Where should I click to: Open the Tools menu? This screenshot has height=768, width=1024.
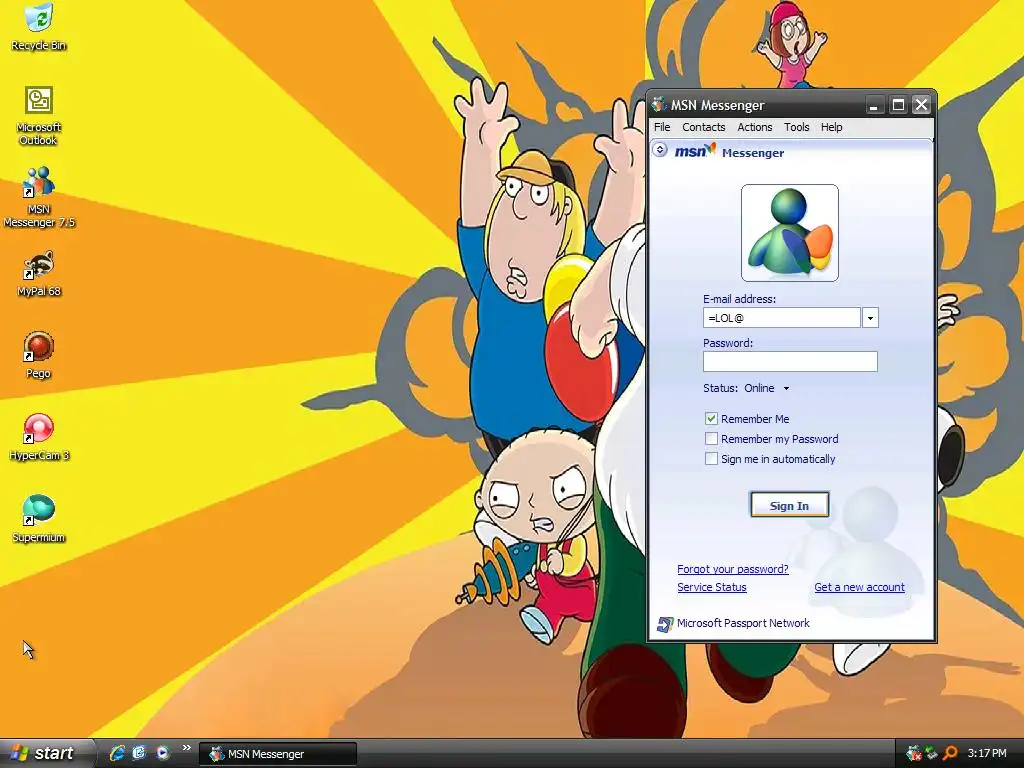point(796,127)
